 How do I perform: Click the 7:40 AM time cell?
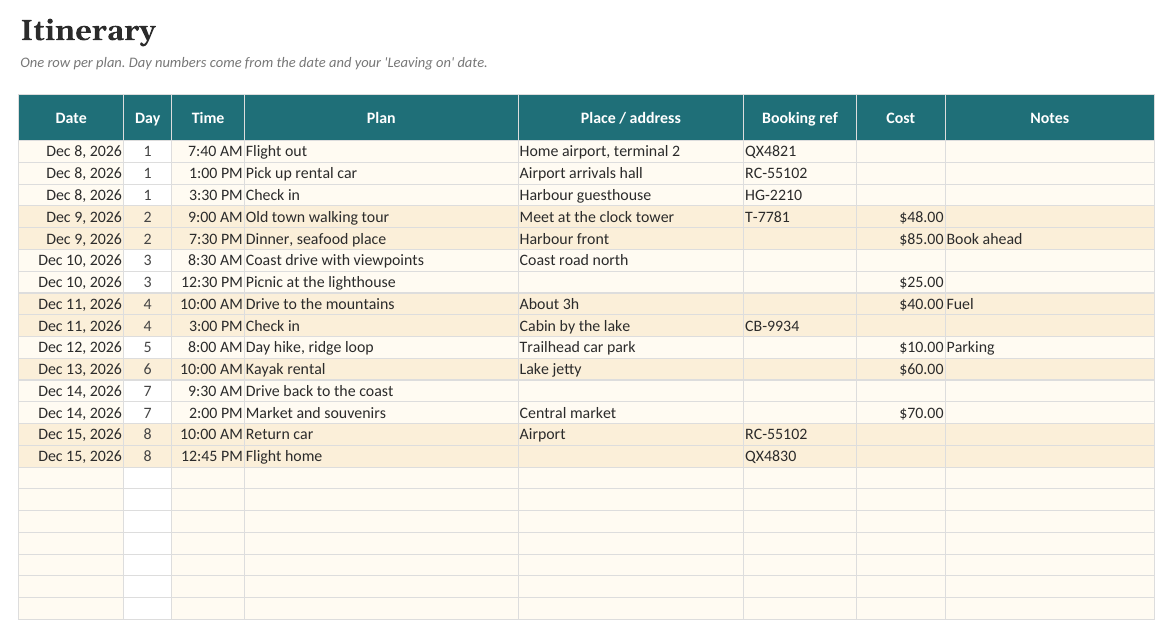coord(208,151)
